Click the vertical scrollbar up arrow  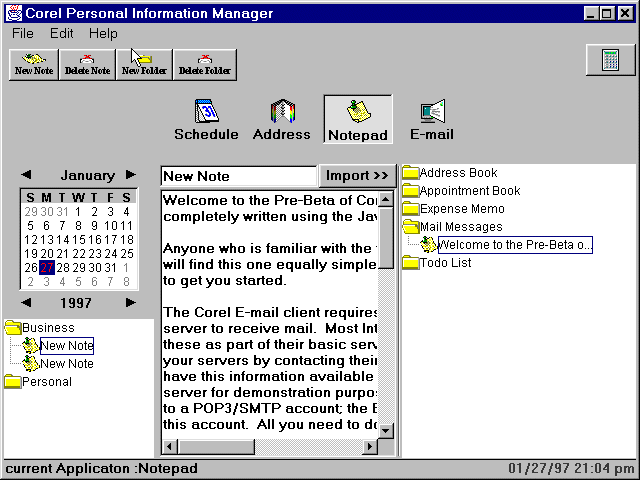386,199
